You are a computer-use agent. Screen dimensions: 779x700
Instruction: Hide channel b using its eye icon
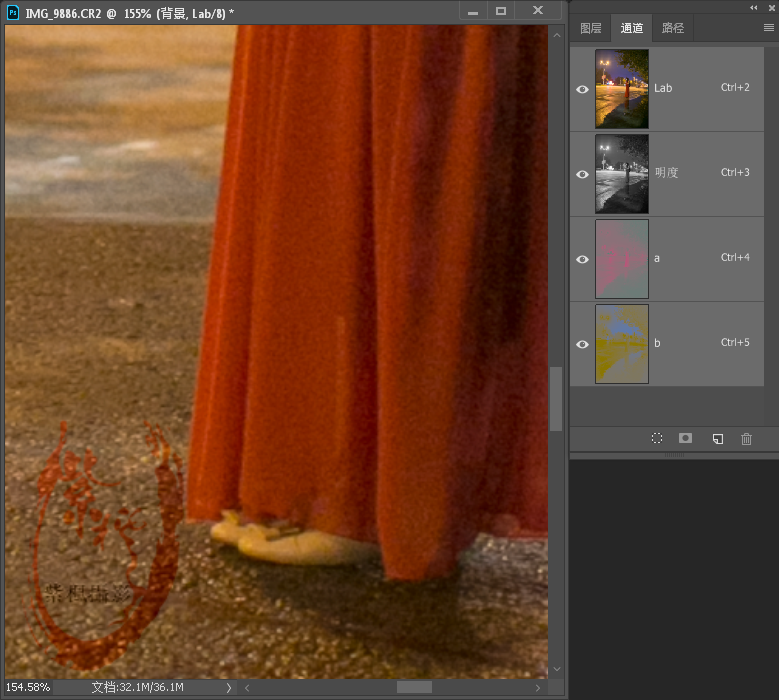pos(582,344)
